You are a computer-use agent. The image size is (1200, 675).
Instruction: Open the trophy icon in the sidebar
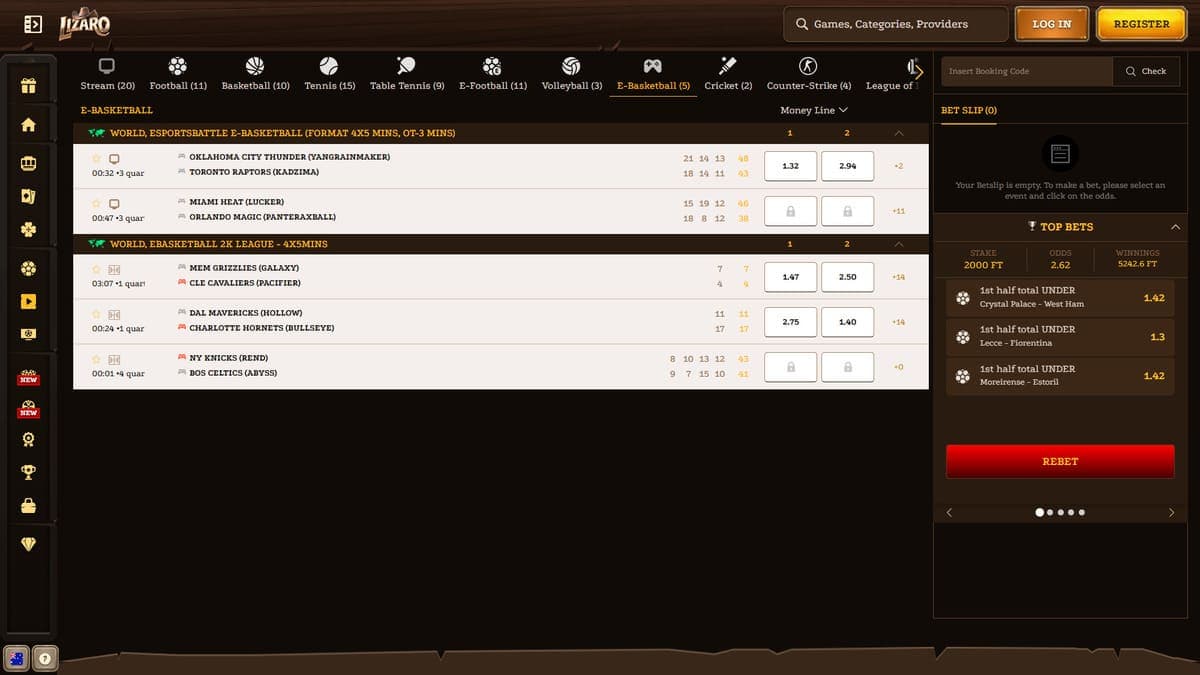pos(29,472)
